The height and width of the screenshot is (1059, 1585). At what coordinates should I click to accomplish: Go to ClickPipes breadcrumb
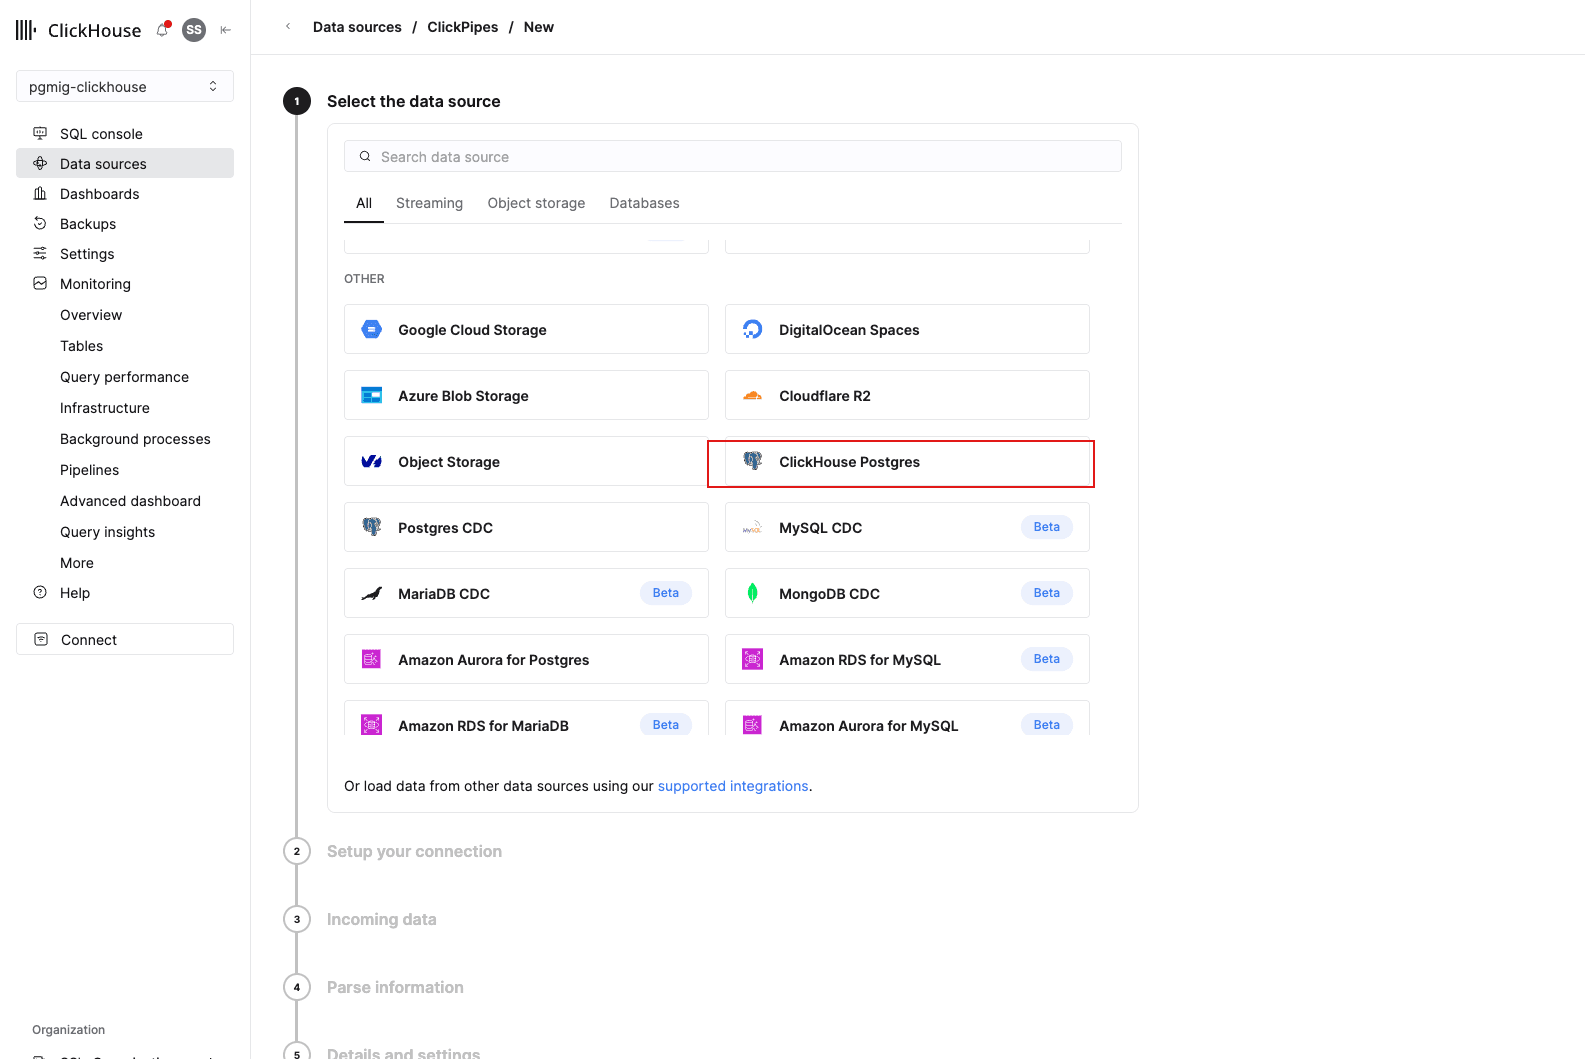pos(463,27)
